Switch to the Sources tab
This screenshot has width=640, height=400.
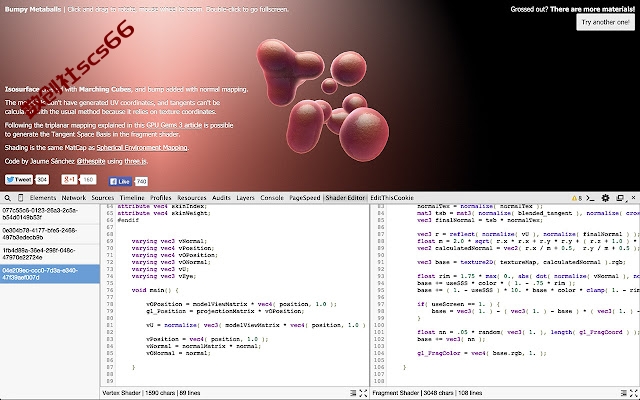pyautogui.click(x=102, y=198)
